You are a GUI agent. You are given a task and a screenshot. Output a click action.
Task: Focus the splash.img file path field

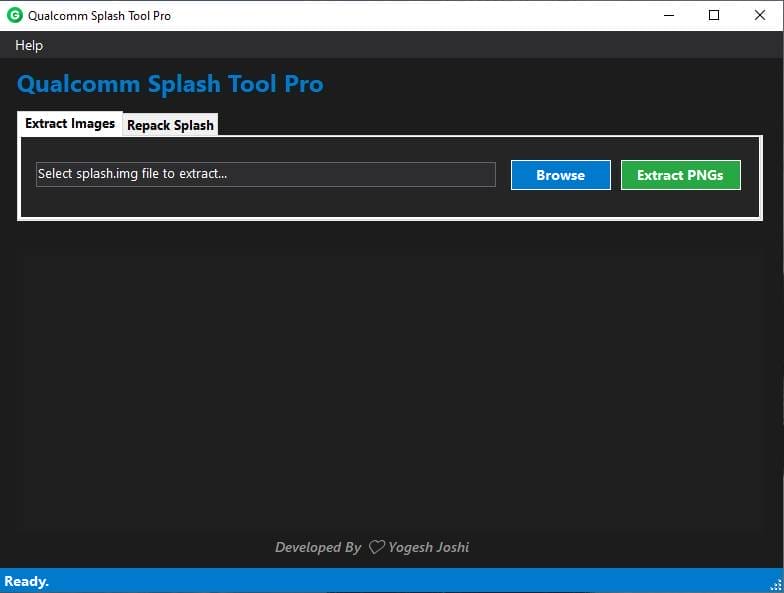tap(266, 174)
